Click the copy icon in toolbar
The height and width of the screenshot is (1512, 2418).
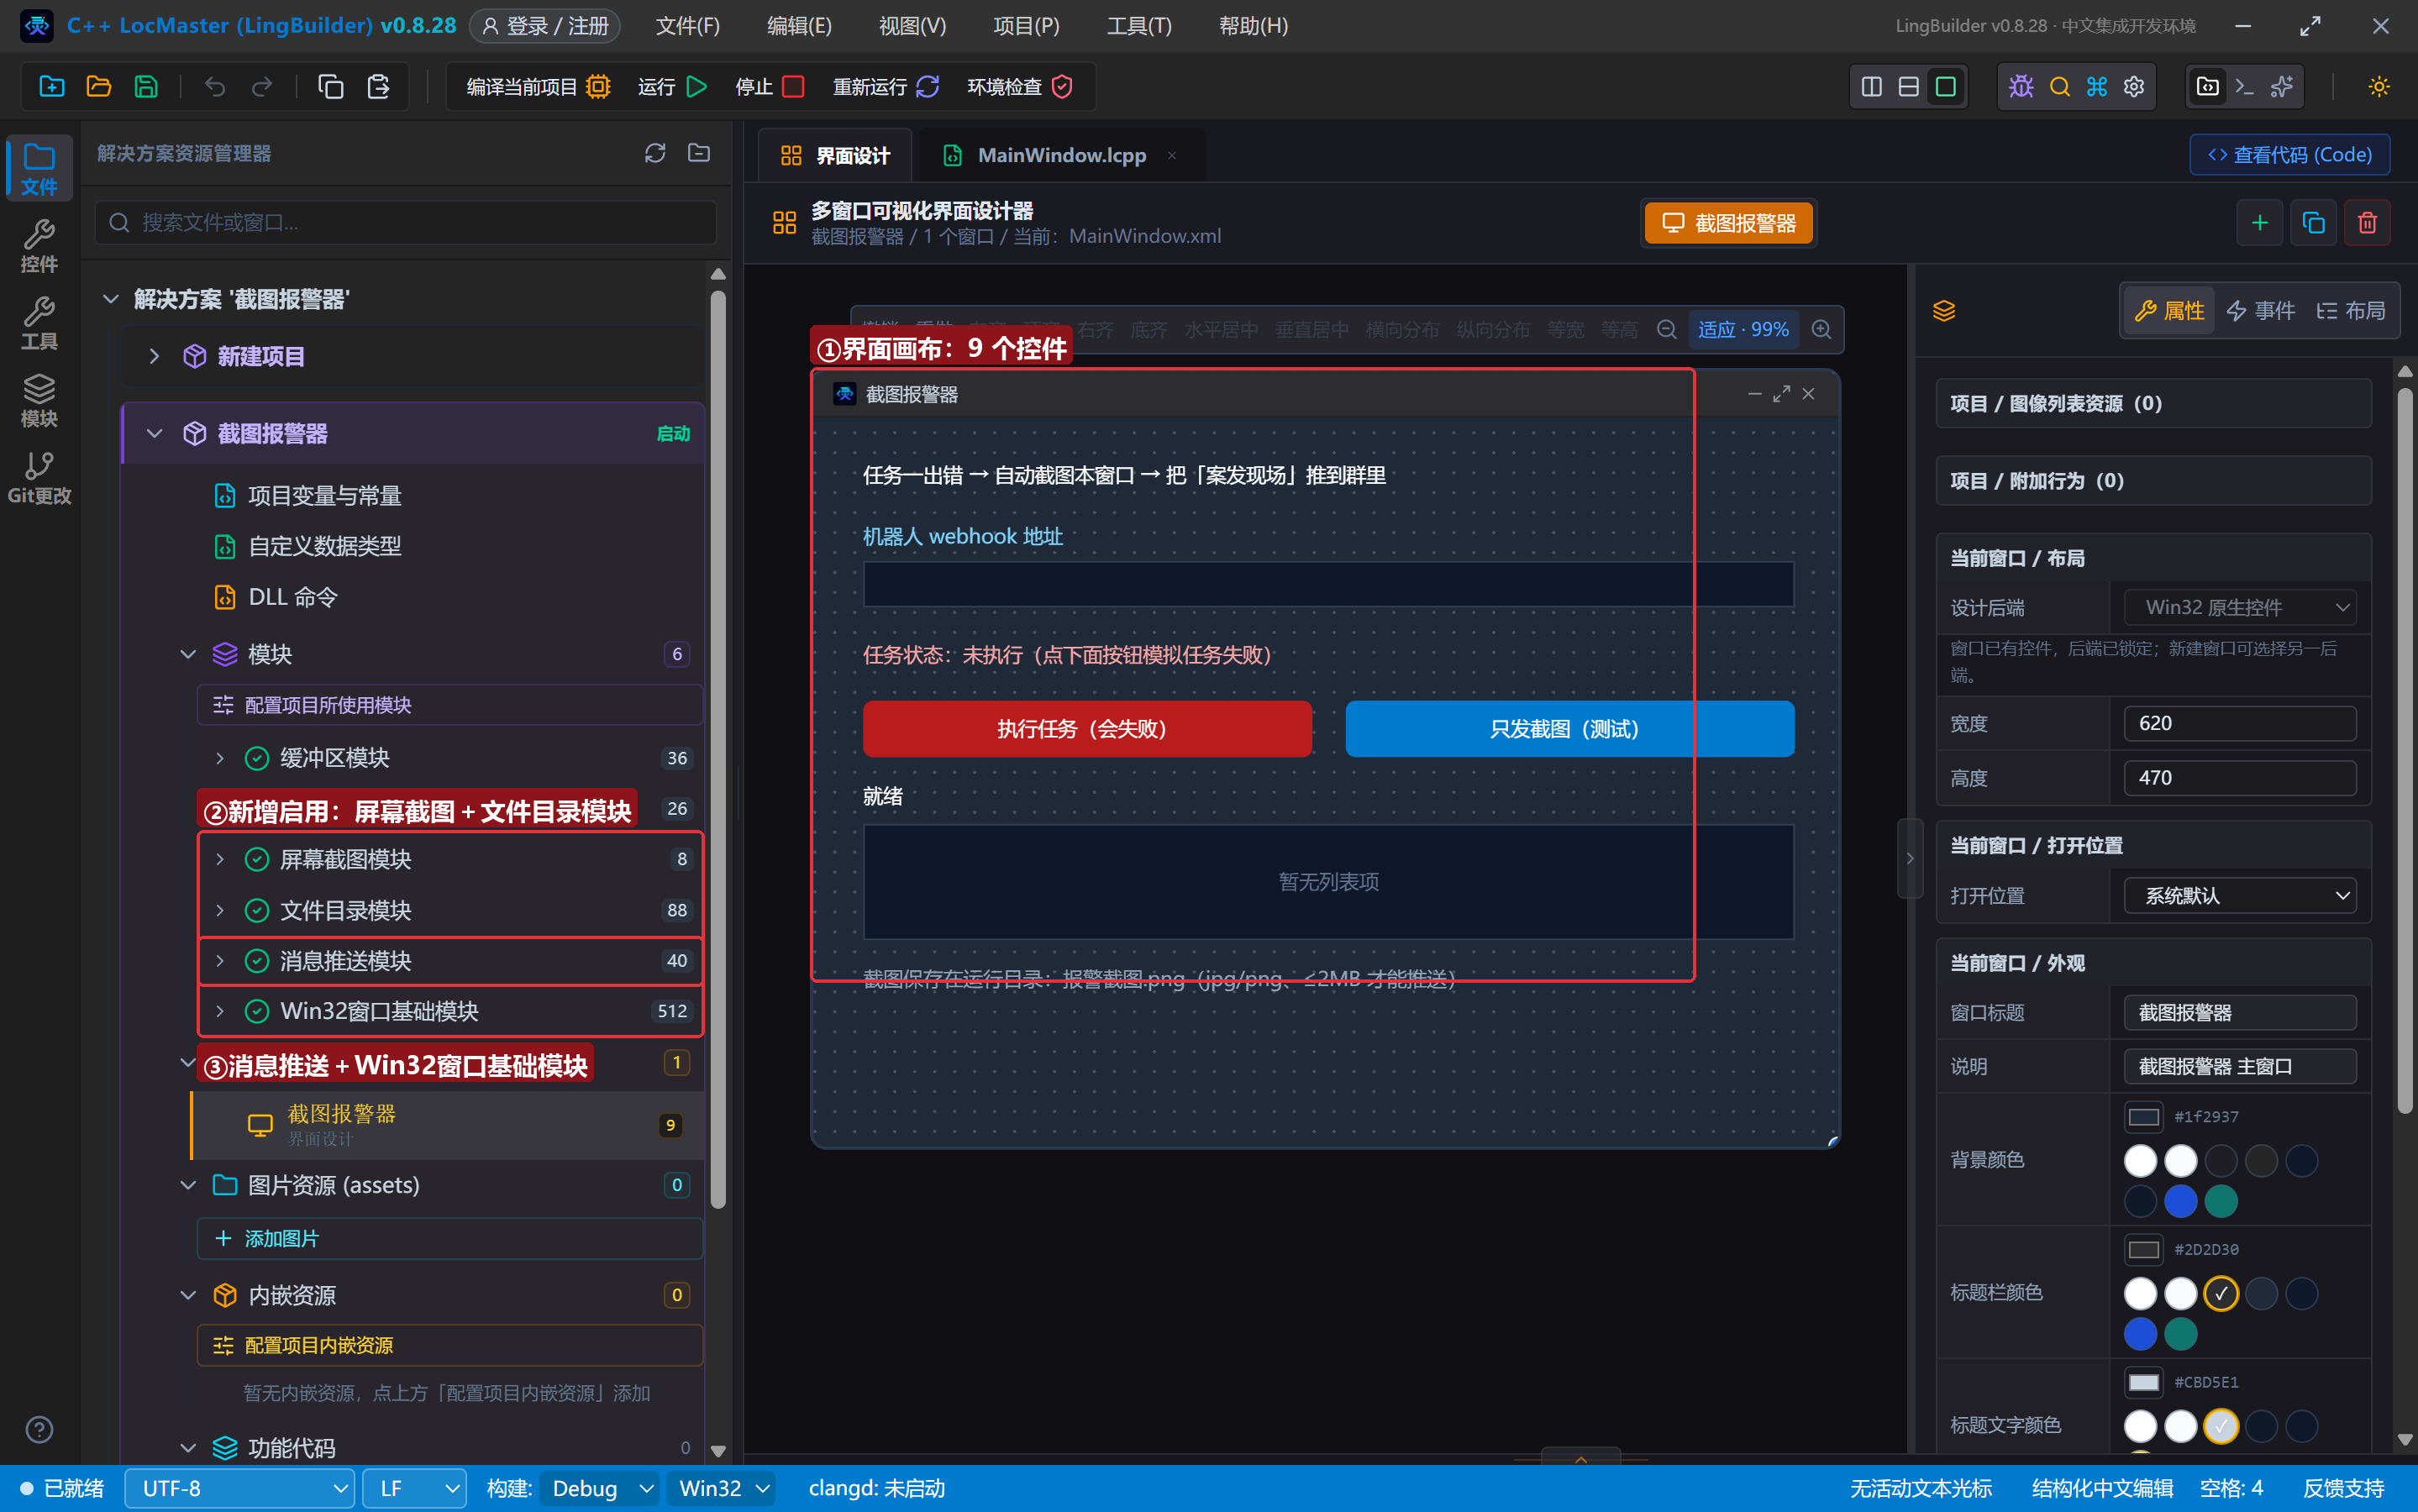pyautogui.click(x=331, y=86)
